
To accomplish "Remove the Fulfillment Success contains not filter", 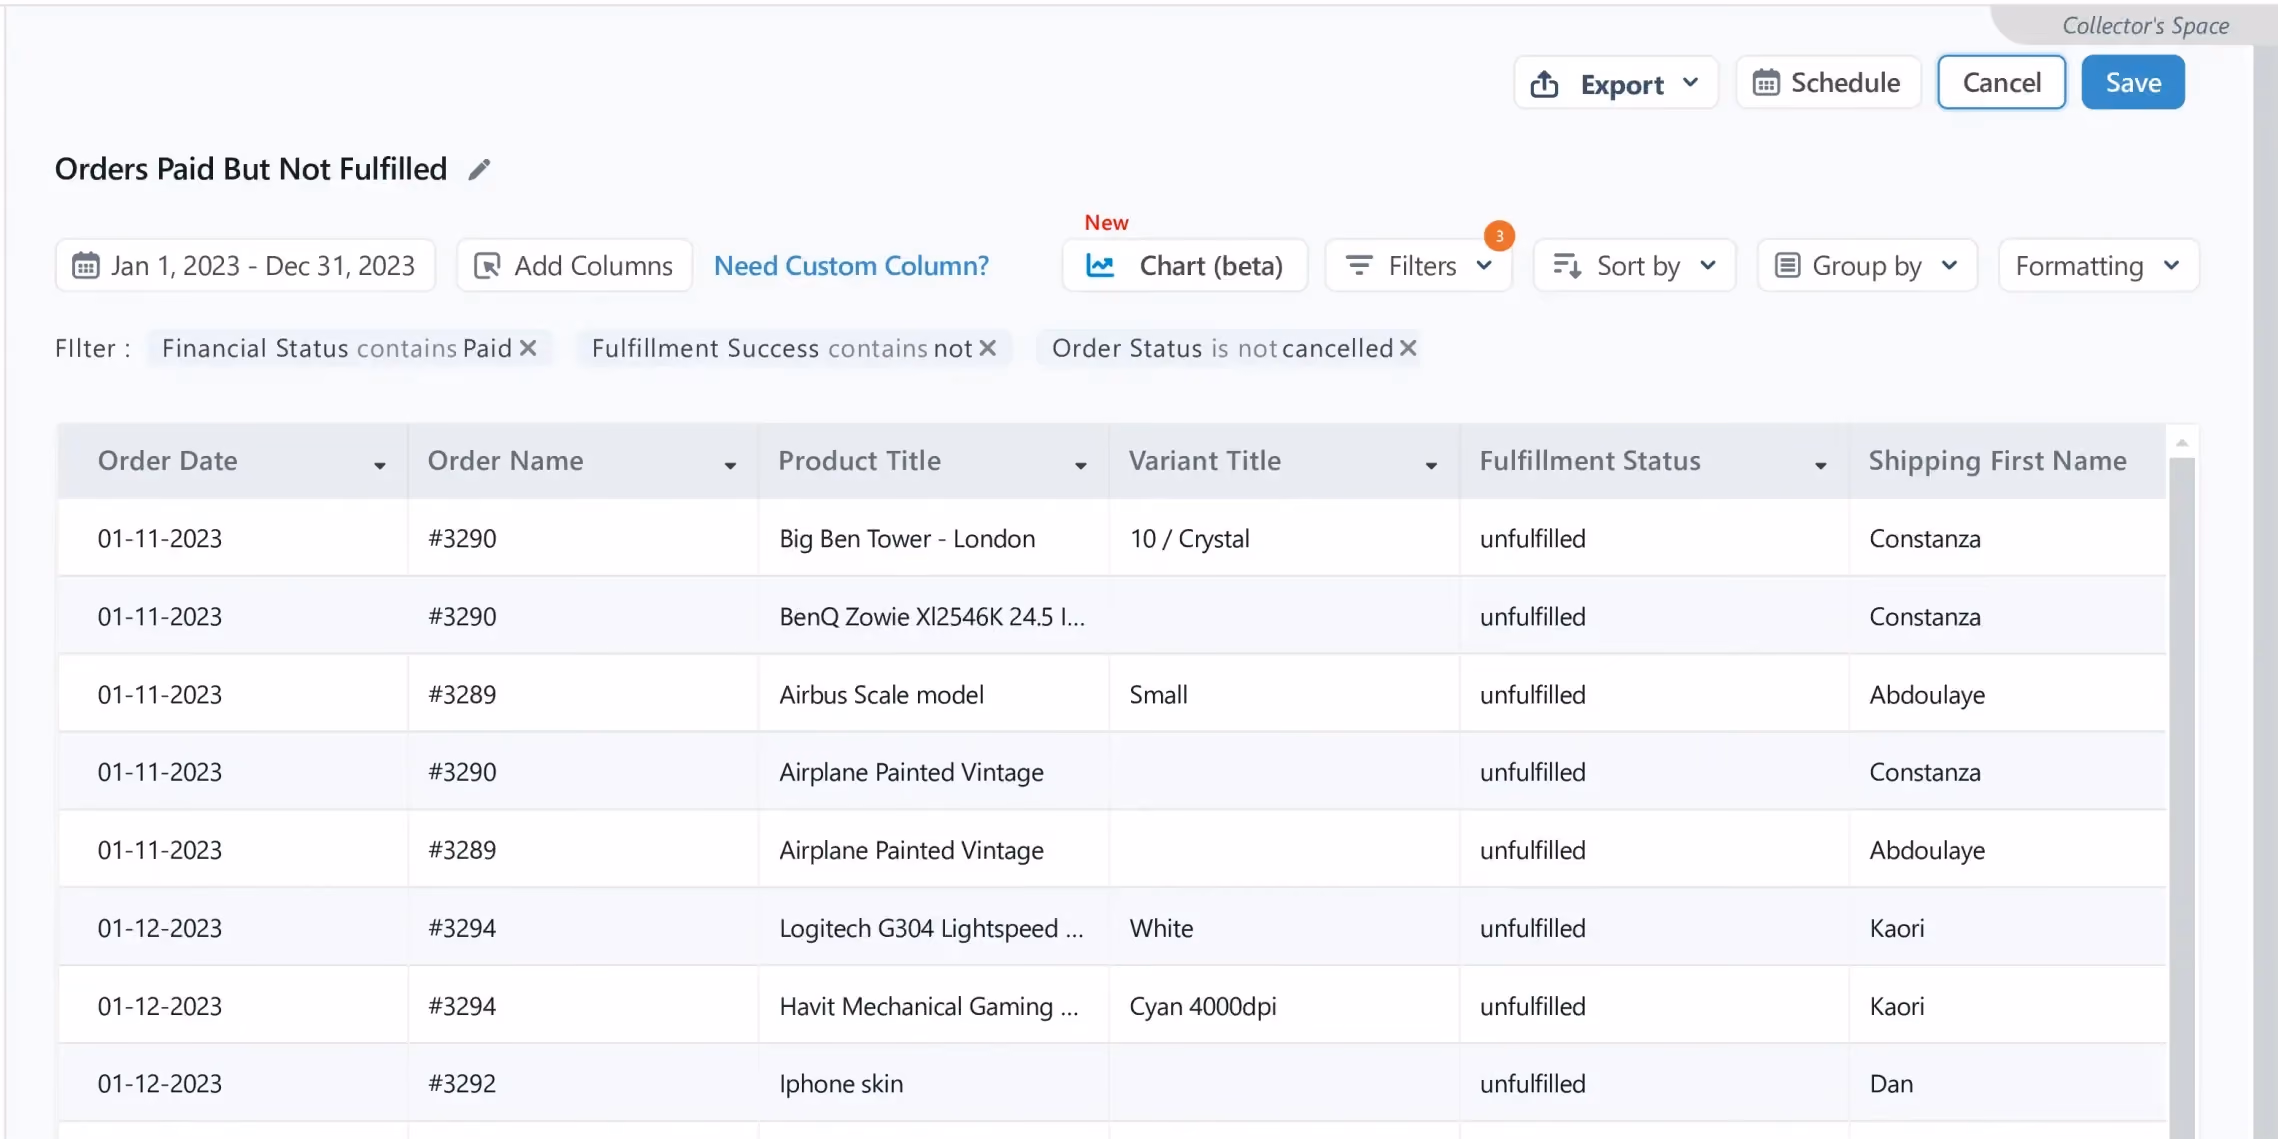I will point(987,348).
